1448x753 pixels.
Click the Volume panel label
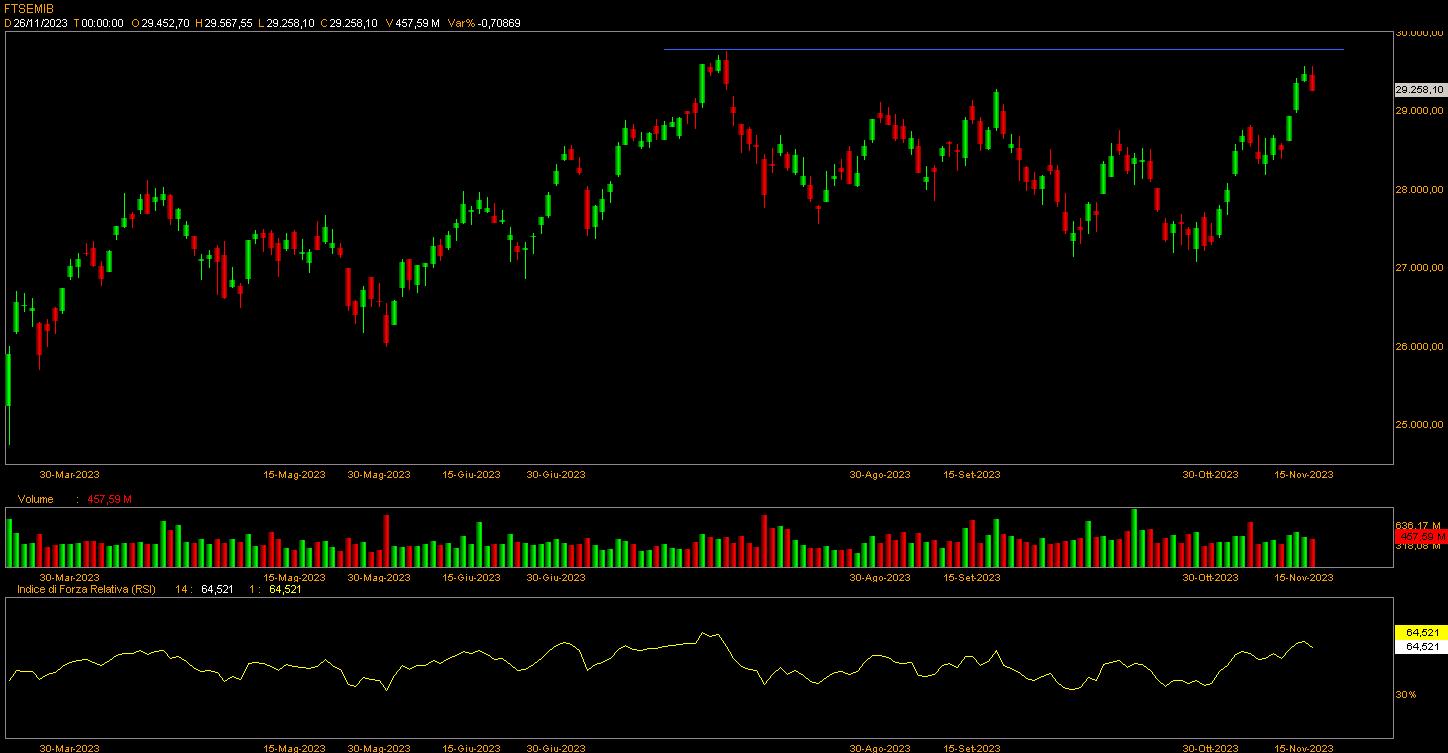click(35, 498)
